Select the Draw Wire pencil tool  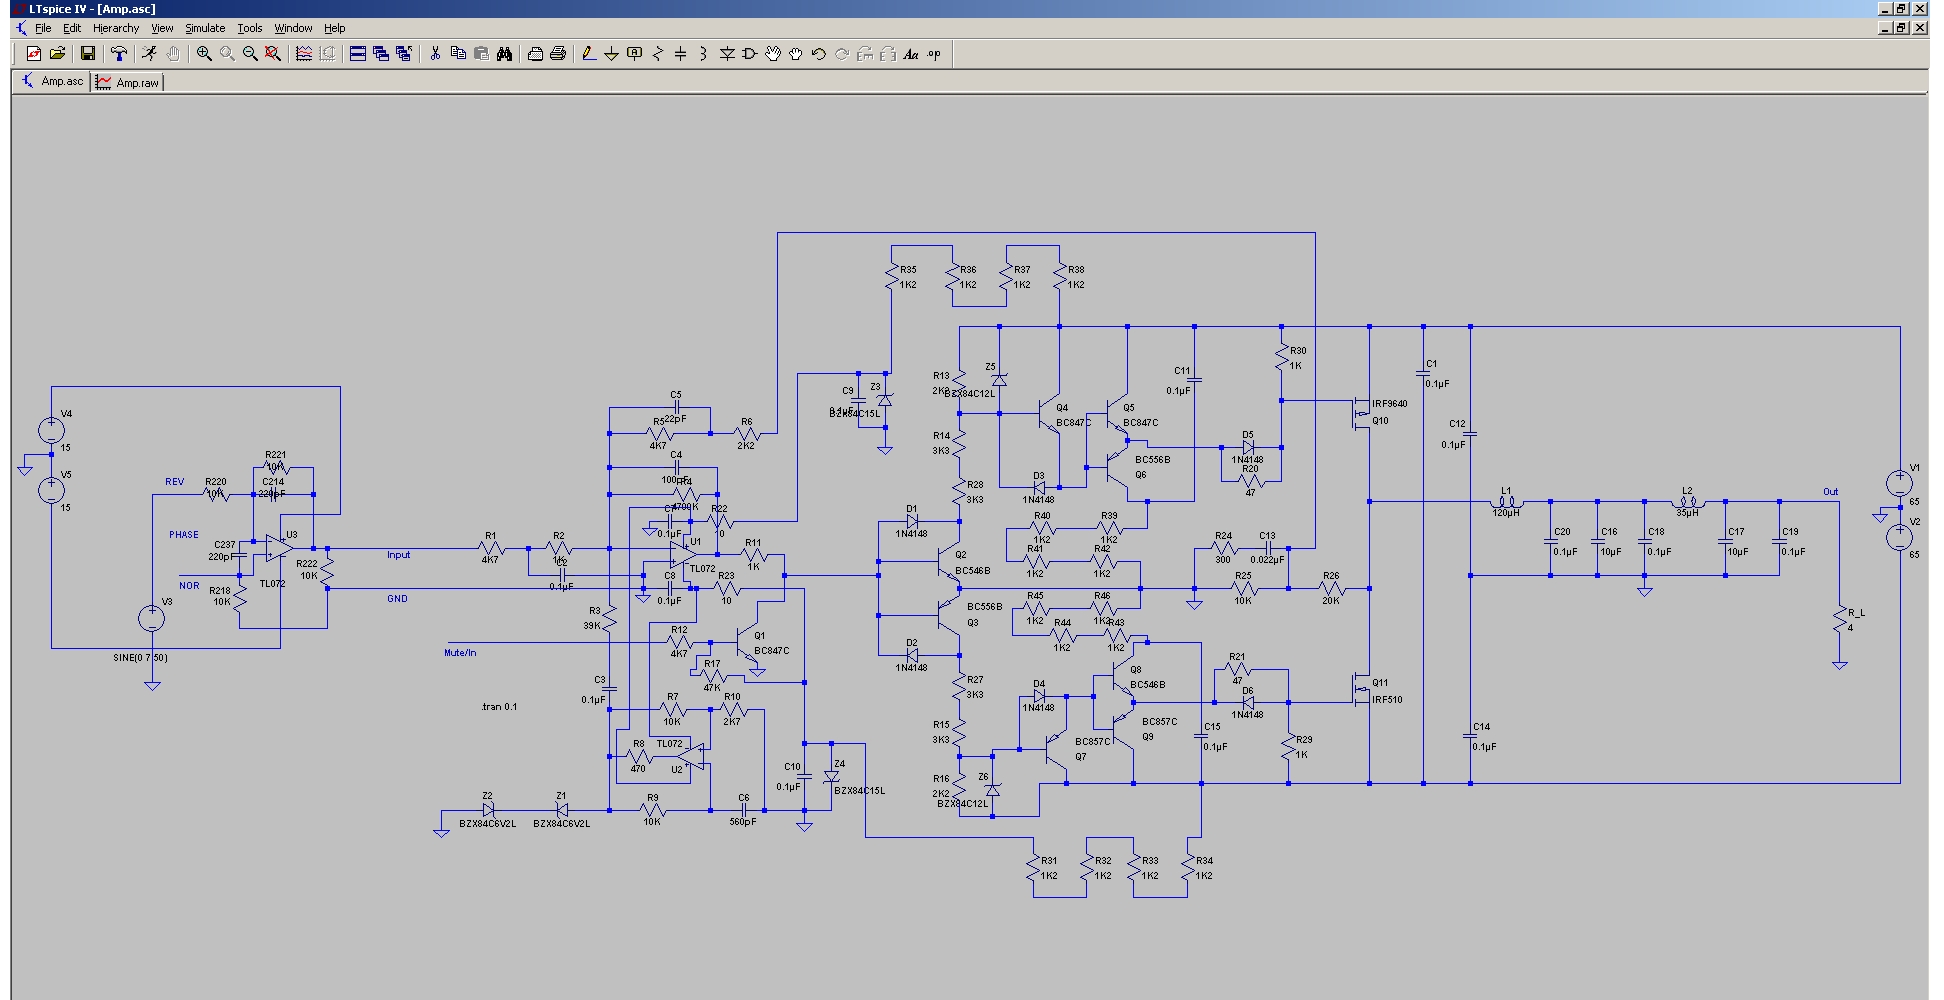point(589,54)
